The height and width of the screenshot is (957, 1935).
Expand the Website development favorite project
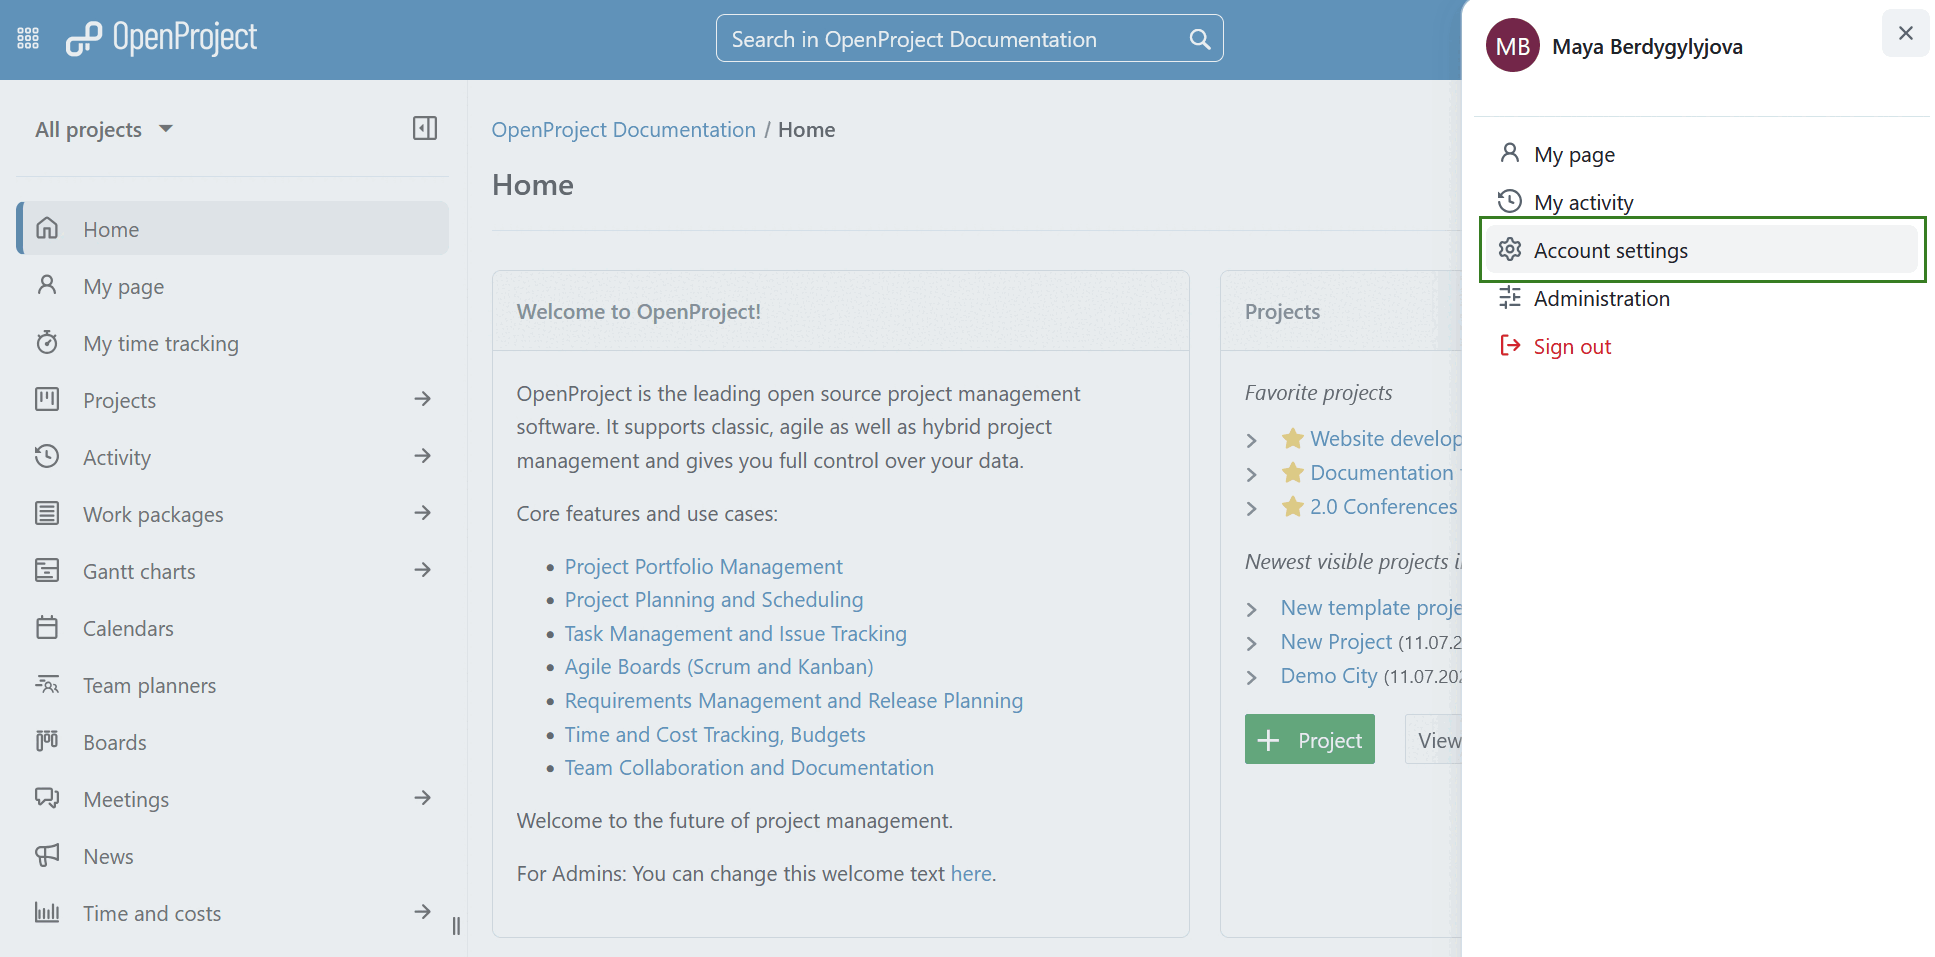click(1252, 439)
